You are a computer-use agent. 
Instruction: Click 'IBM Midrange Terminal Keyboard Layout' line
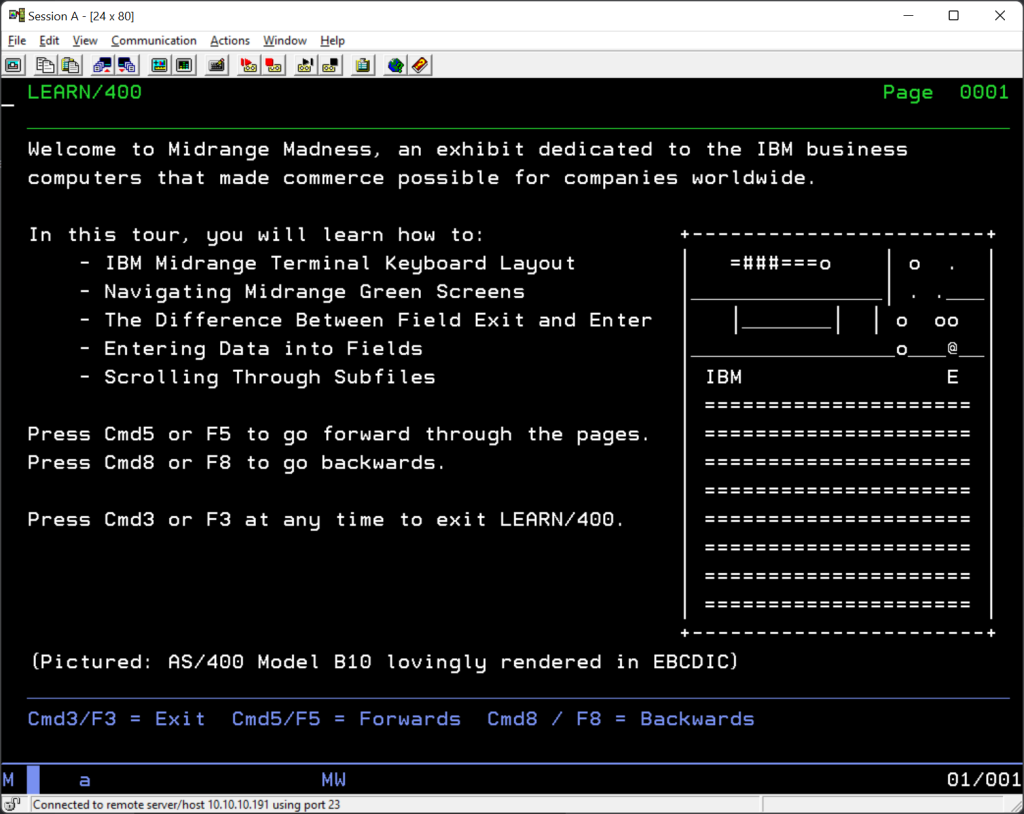[340, 263]
